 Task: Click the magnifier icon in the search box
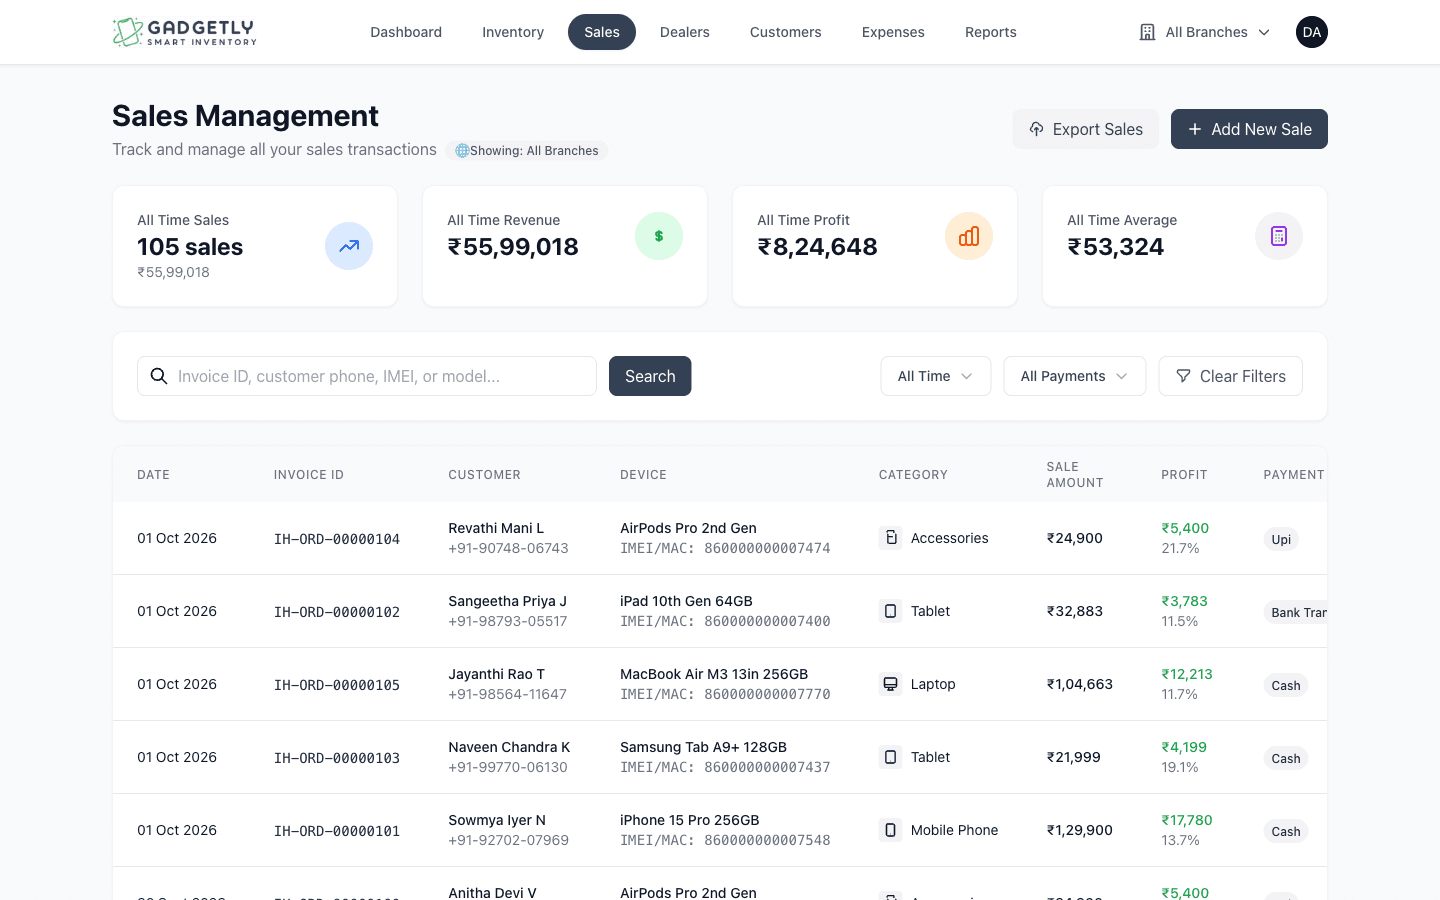[x=159, y=376]
